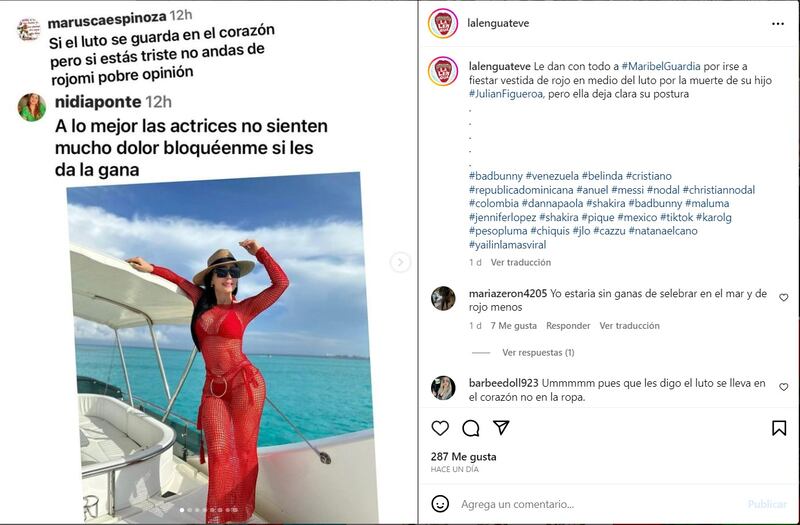The width and height of the screenshot is (800, 525).
Task: Like mariazeron4205's comment heart
Action: (784, 297)
